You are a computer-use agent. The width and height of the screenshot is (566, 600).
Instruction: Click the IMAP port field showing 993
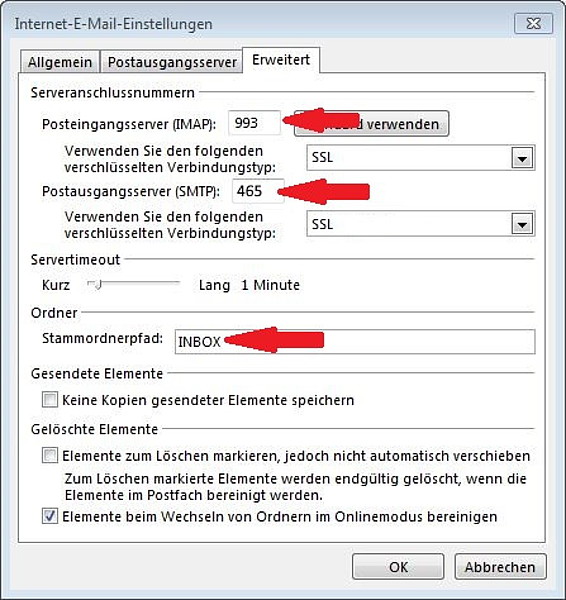pyautogui.click(x=254, y=123)
